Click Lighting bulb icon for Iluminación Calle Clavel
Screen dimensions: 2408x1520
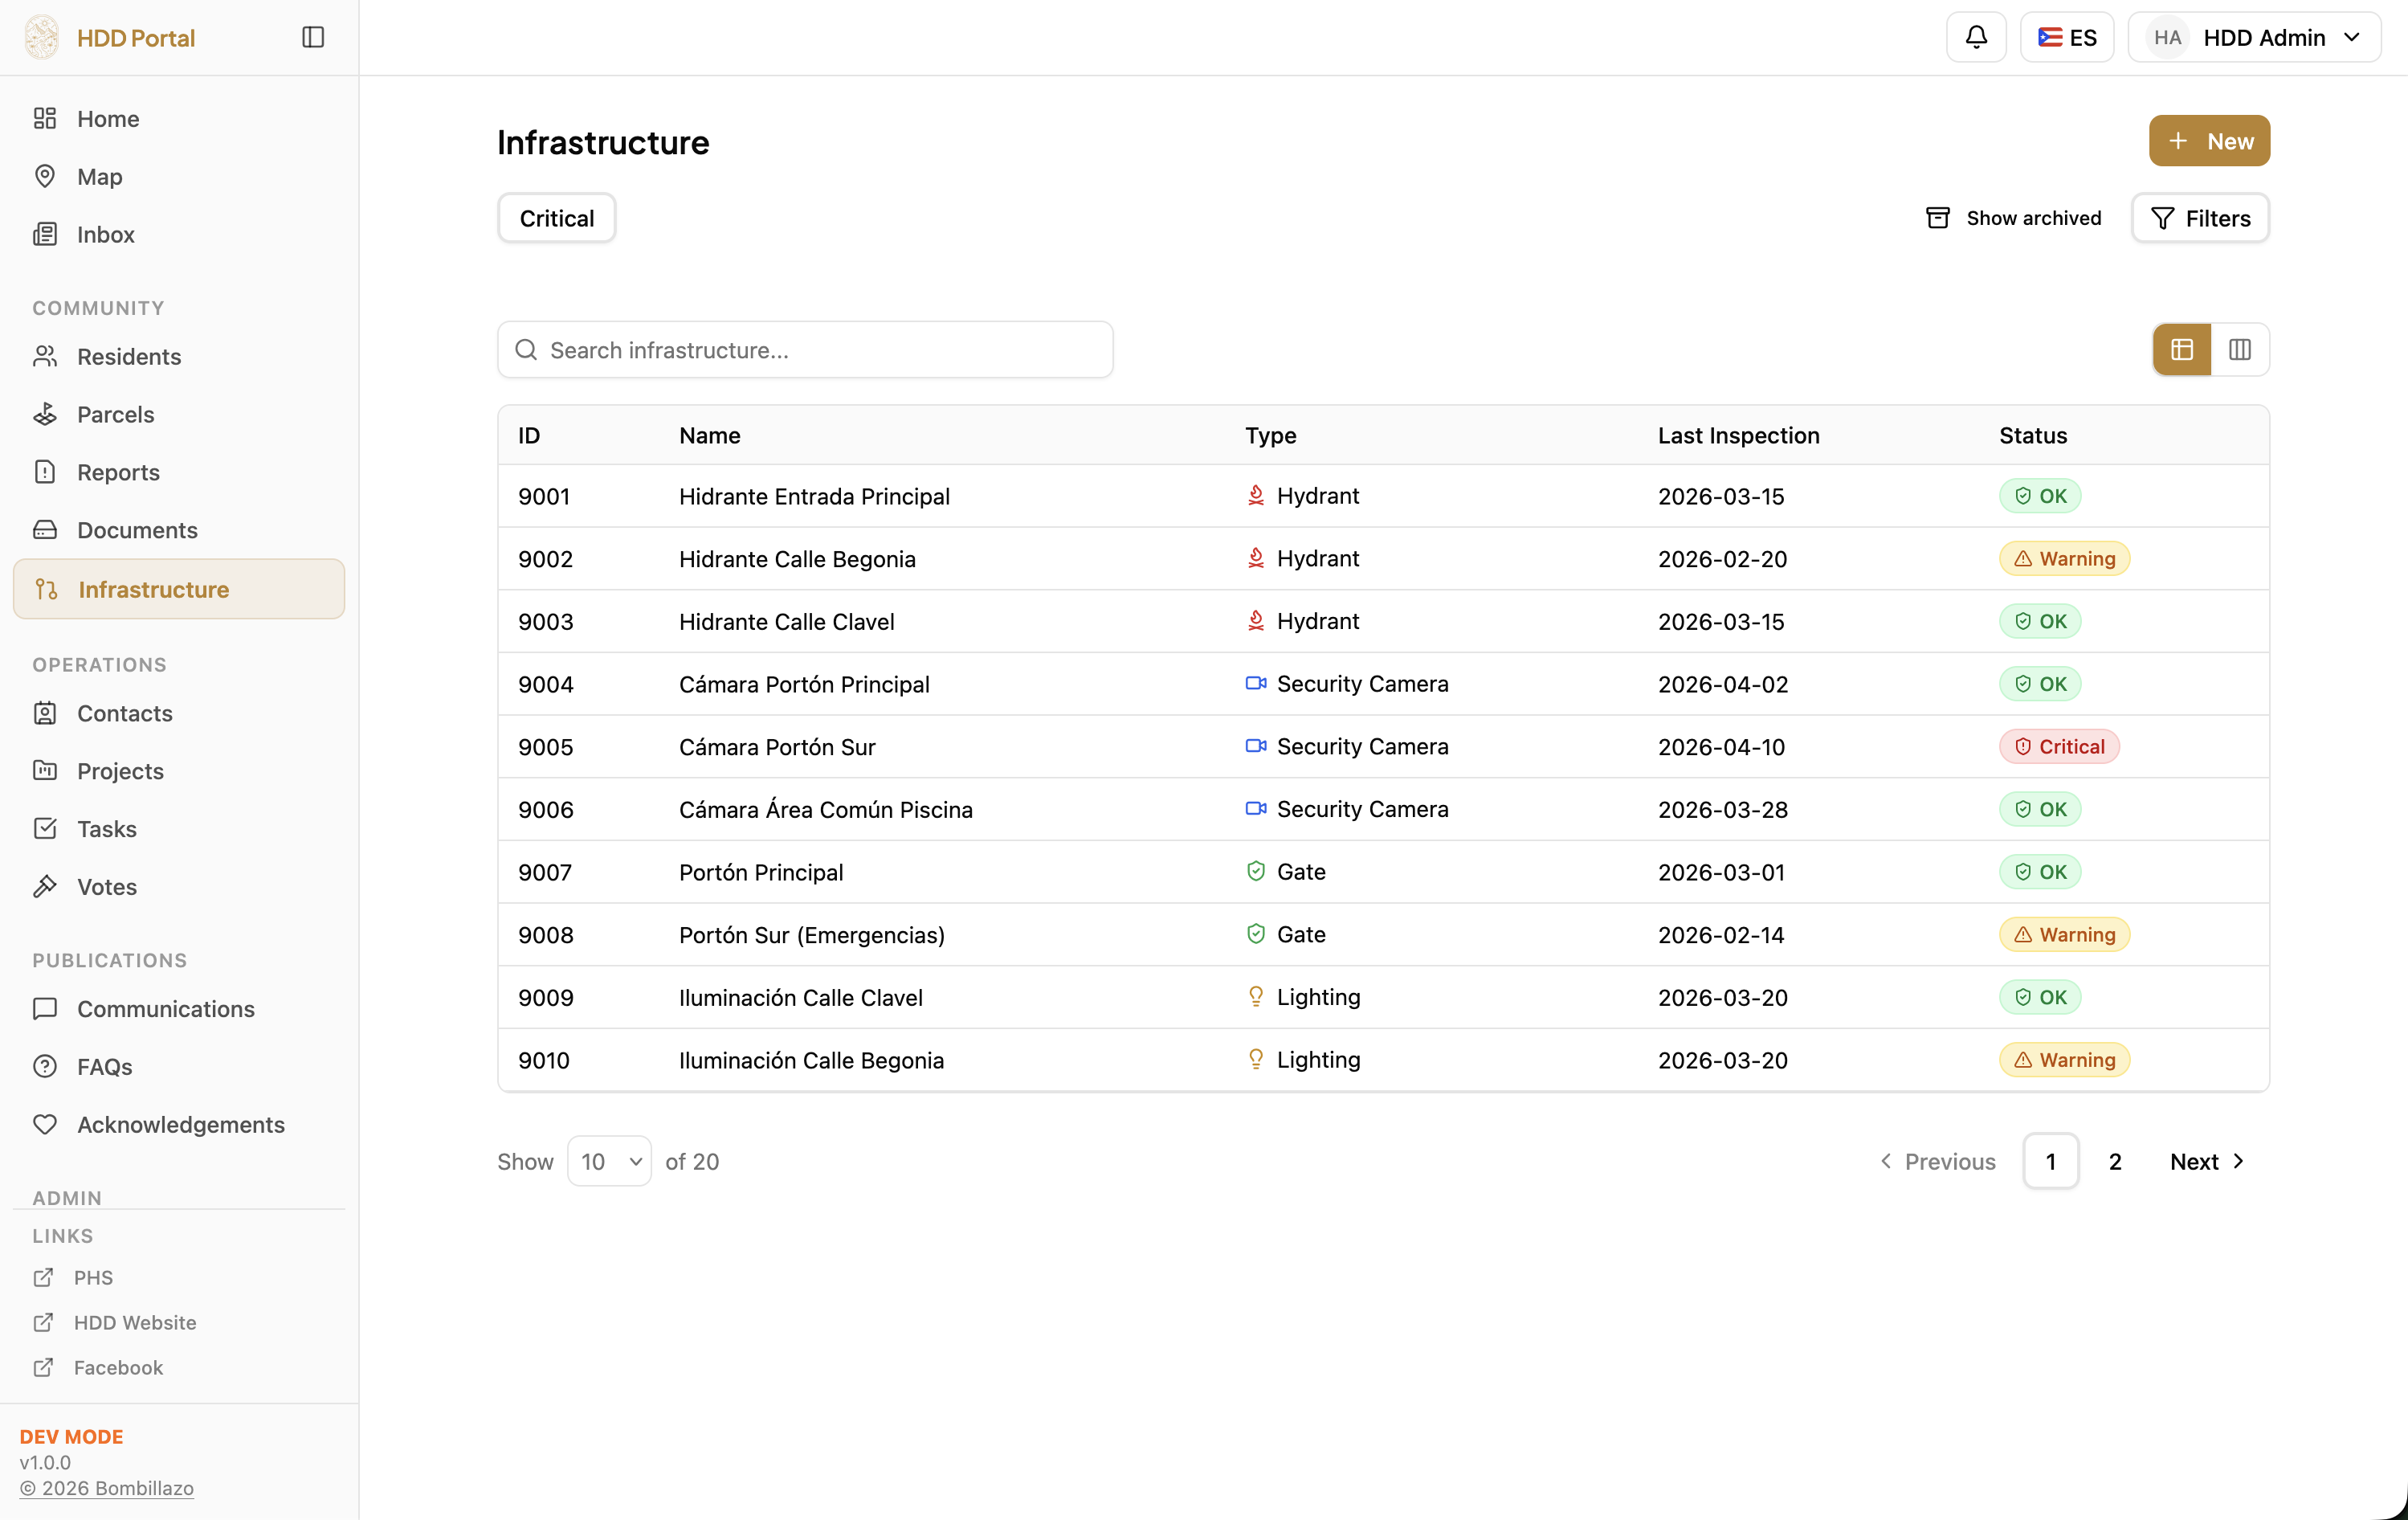click(1256, 997)
